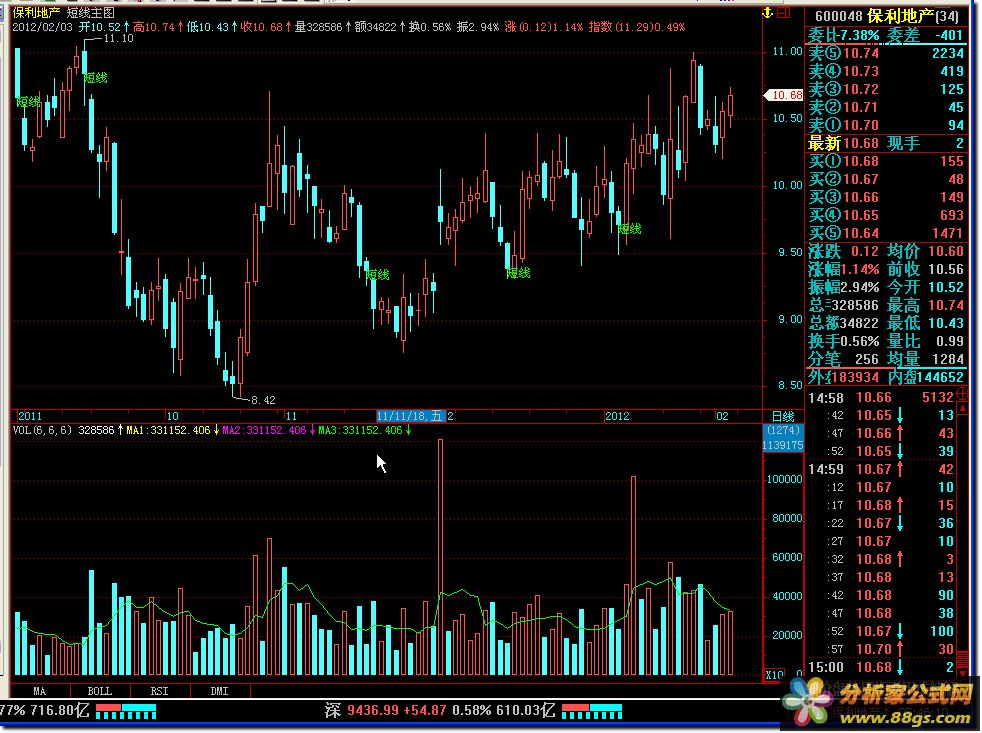Click the 买④ 10.65 bid row
Viewport: 982px width, 733px height.
[886, 216]
